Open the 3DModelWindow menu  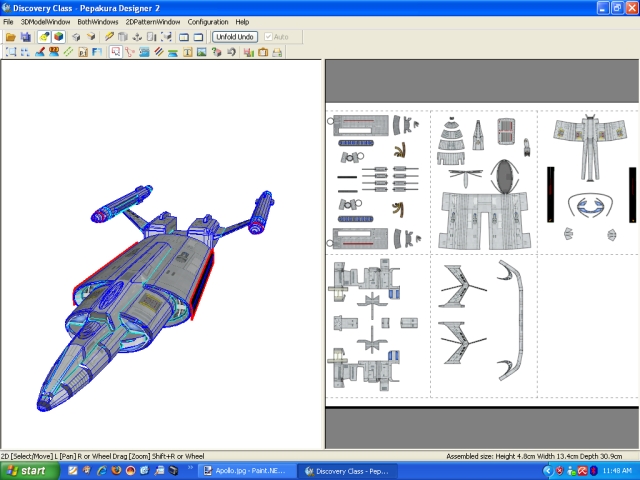pos(45,22)
